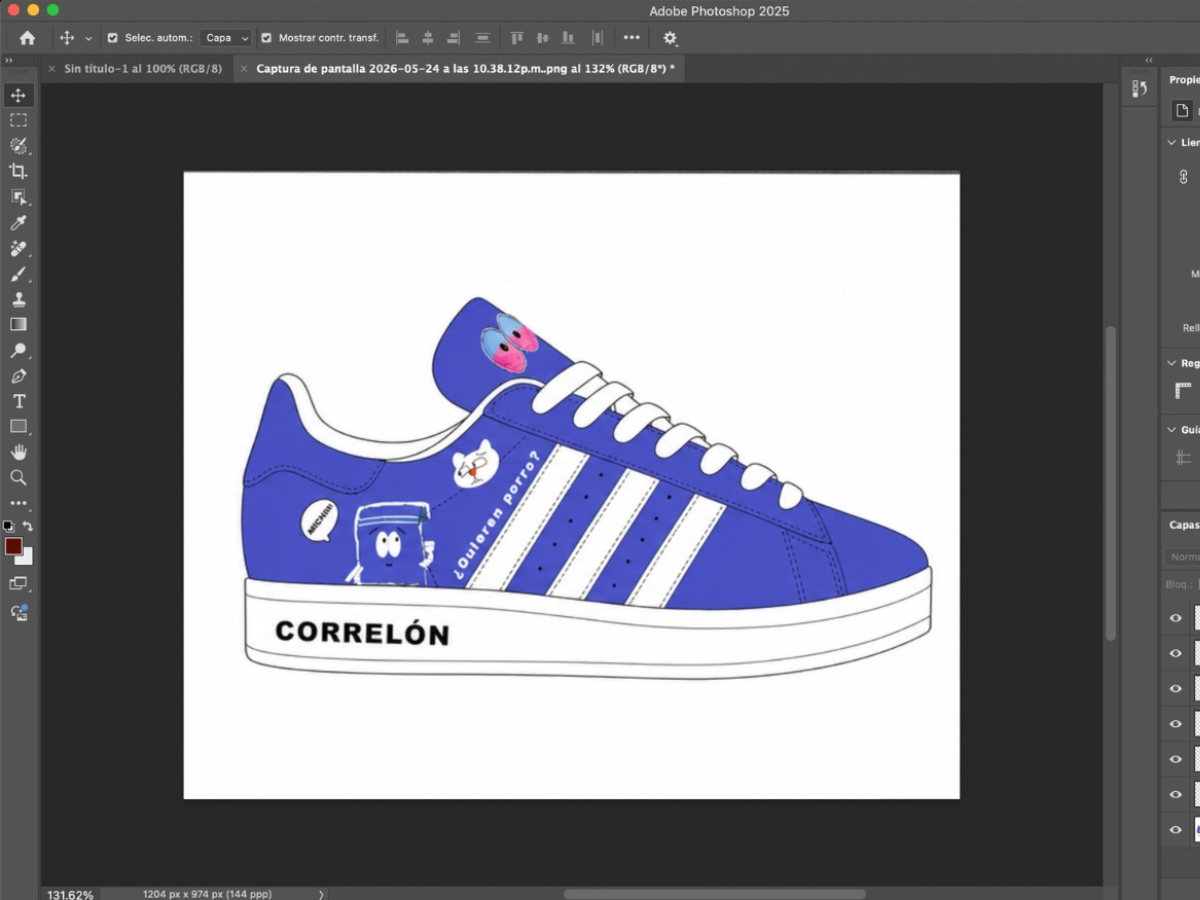Open the foreground dark red color swatch
Image resolution: width=1200 pixels, height=900 pixels.
click(13, 545)
